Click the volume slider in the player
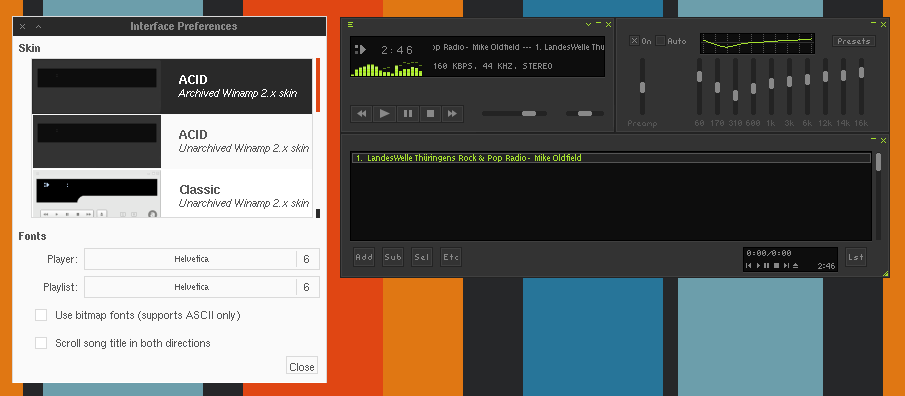 coord(514,114)
